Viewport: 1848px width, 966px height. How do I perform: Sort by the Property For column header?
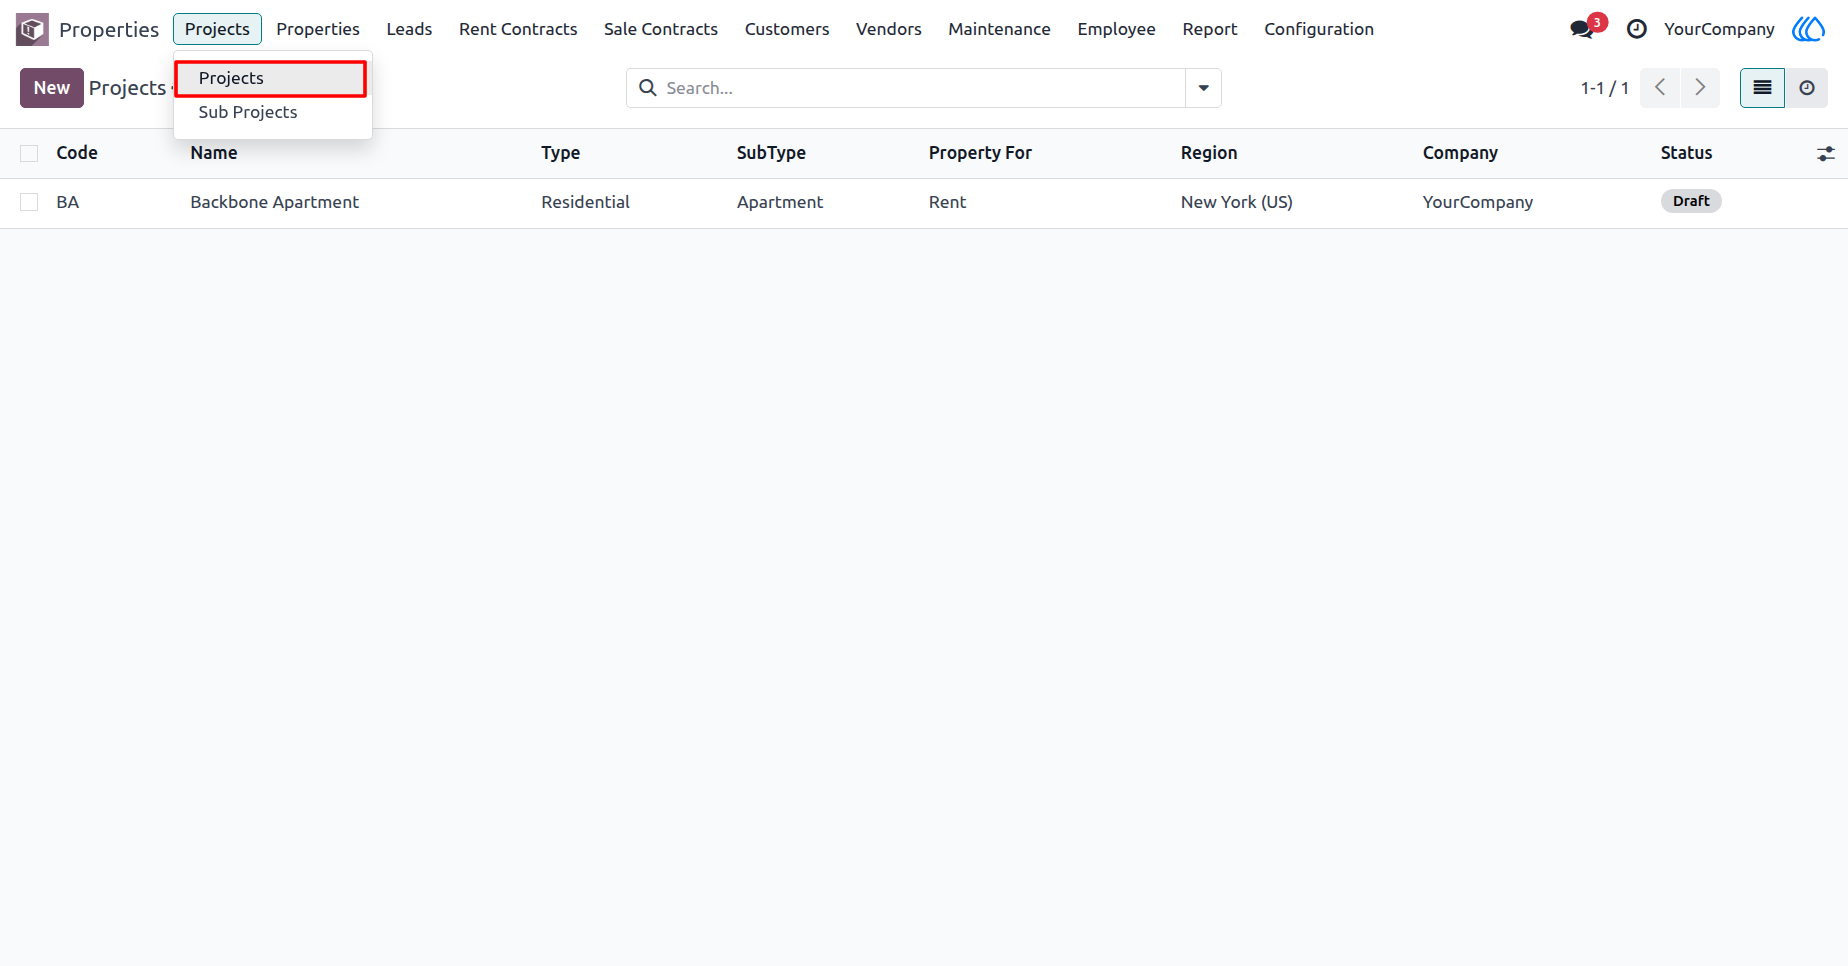[x=980, y=153]
